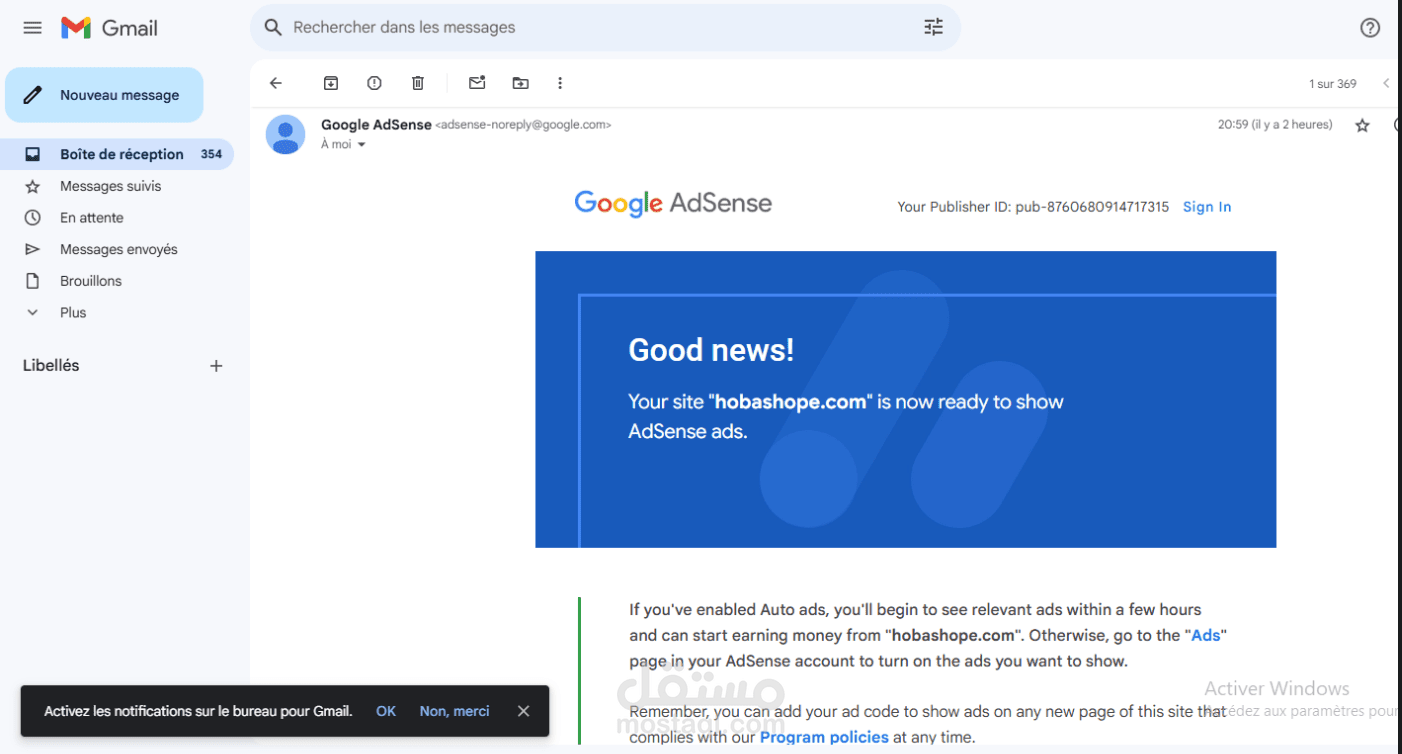Add a new label with plus icon
Image resolution: width=1402 pixels, height=754 pixels.
(216, 366)
